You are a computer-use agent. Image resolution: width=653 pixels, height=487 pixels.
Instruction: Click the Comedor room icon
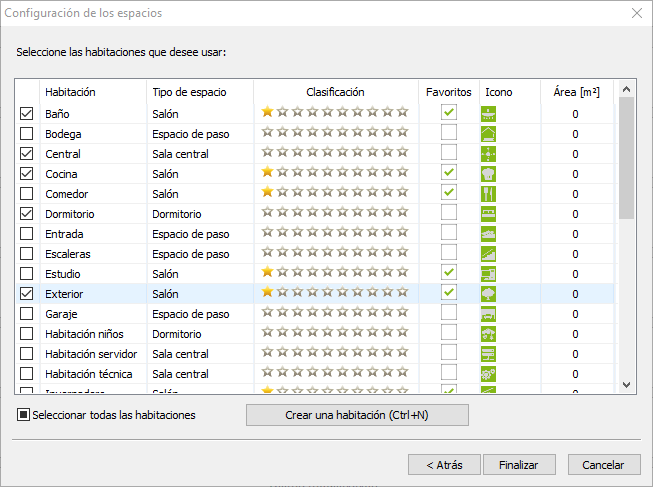click(488, 193)
